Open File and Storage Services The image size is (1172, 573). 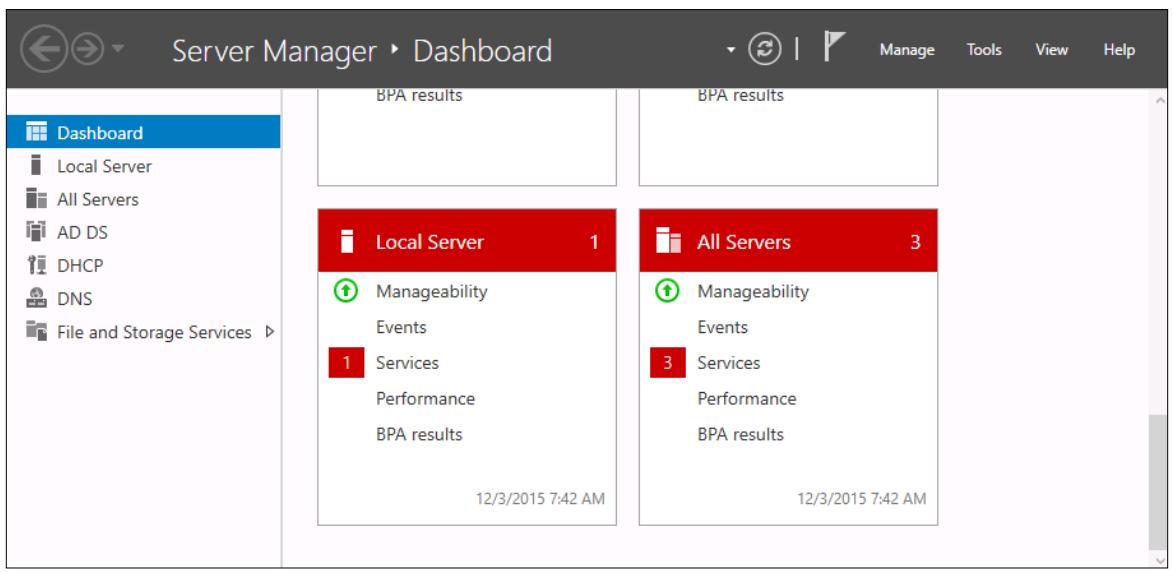pyautogui.click(x=144, y=332)
